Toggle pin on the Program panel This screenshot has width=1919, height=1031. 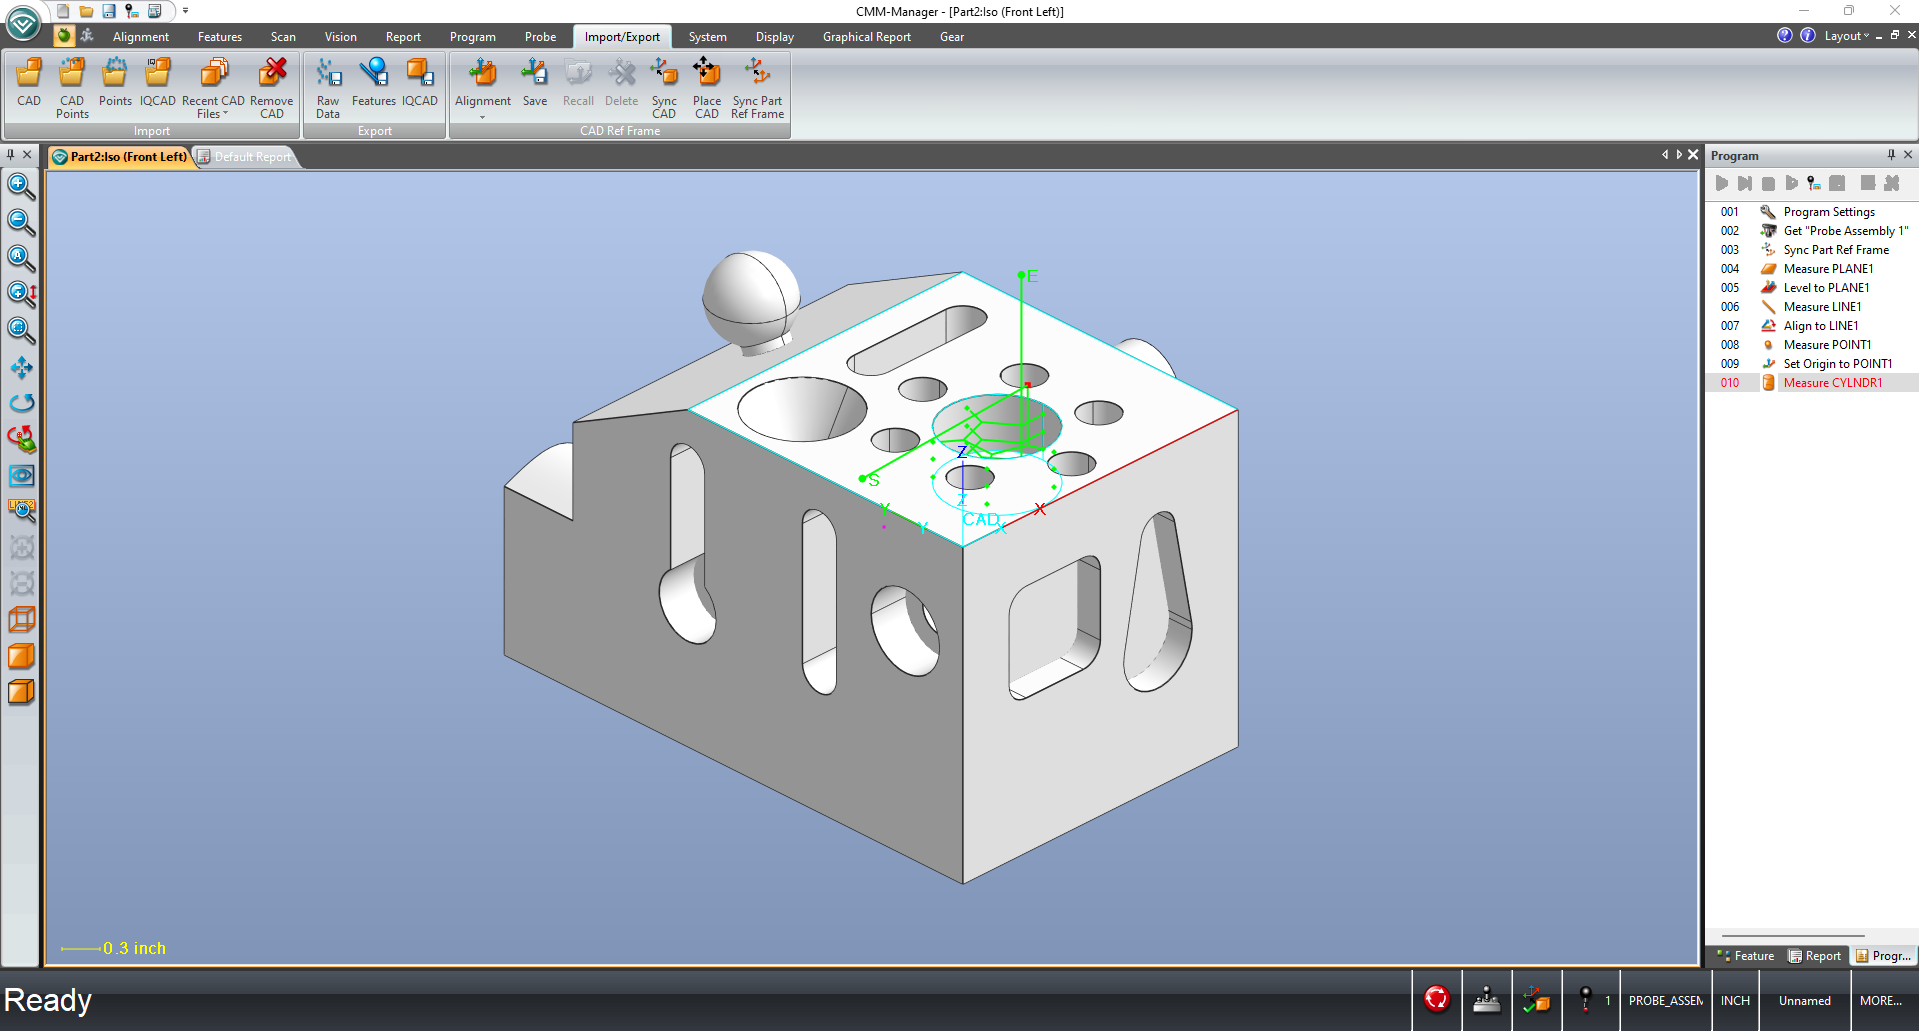pyautogui.click(x=1891, y=155)
